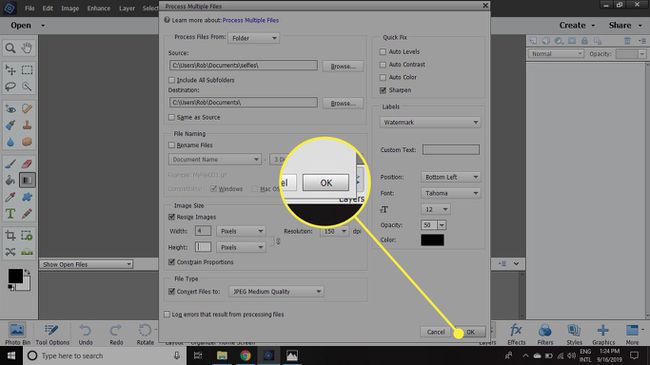The height and width of the screenshot is (365, 650).
Task: Open Process Files From dropdown
Action: 254,38
